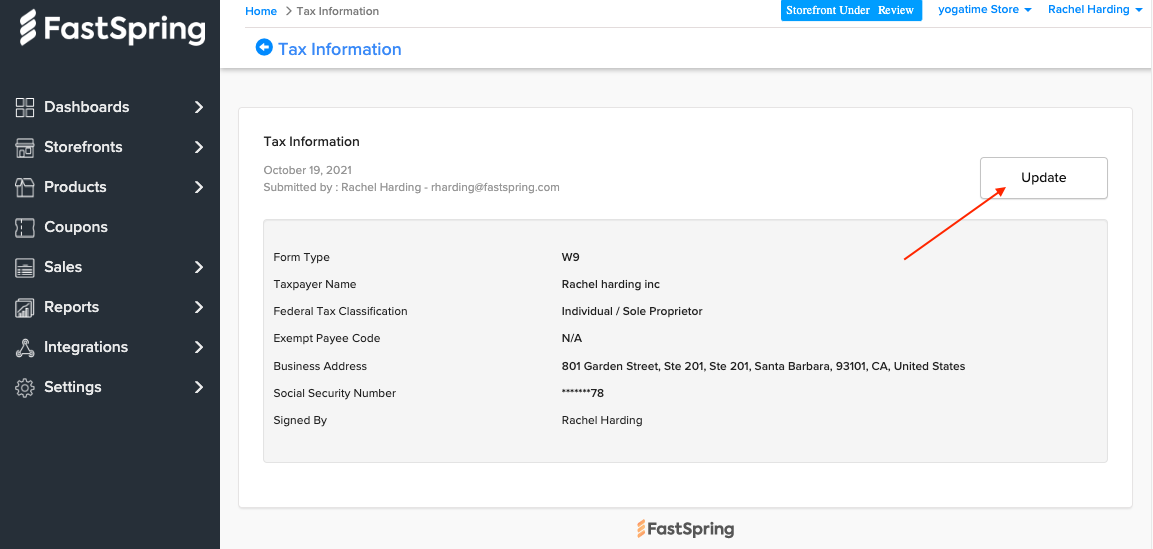The height and width of the screenshot is (549, 1153).
Task: Click Federal Tax Classification label
Action: [x=340, y=312]
